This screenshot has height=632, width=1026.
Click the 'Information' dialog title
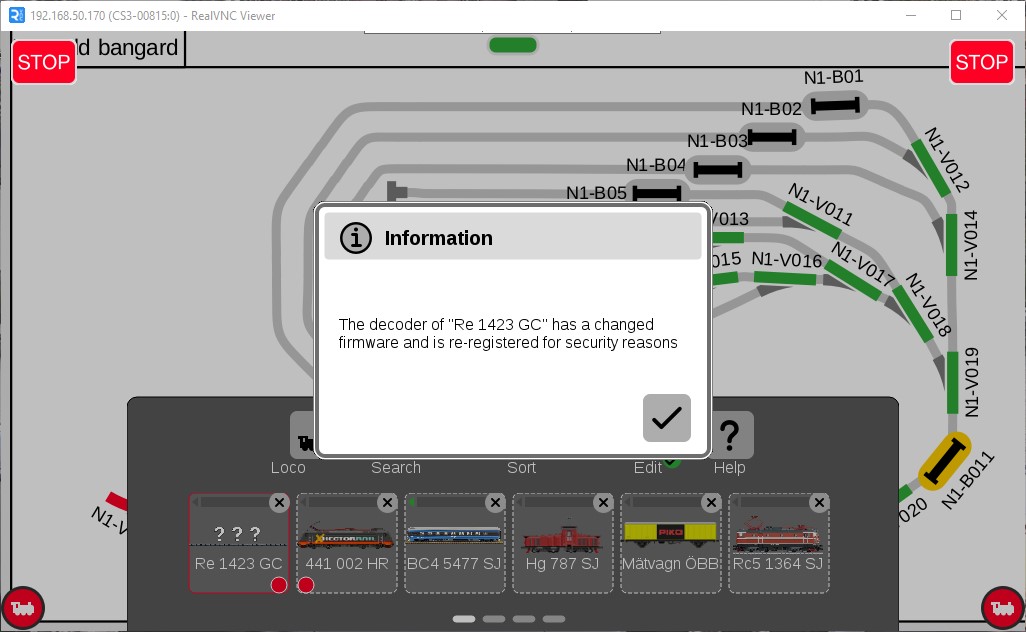tap(438, 238)
